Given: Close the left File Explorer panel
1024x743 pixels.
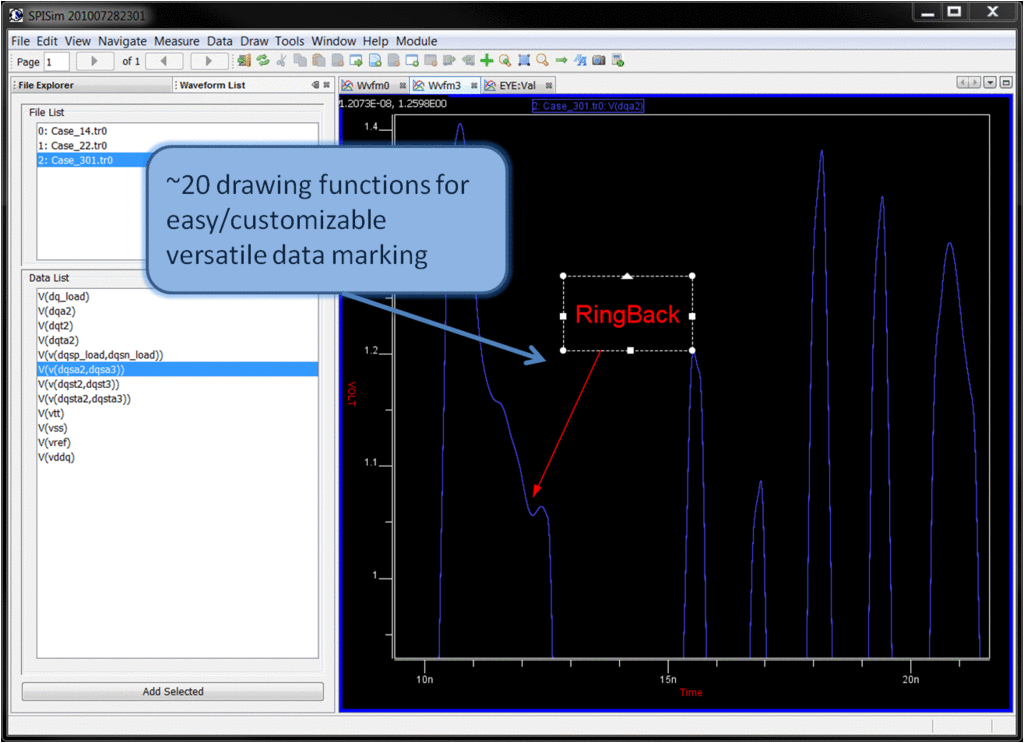Looking at the screenshot, I should (327, 85).
